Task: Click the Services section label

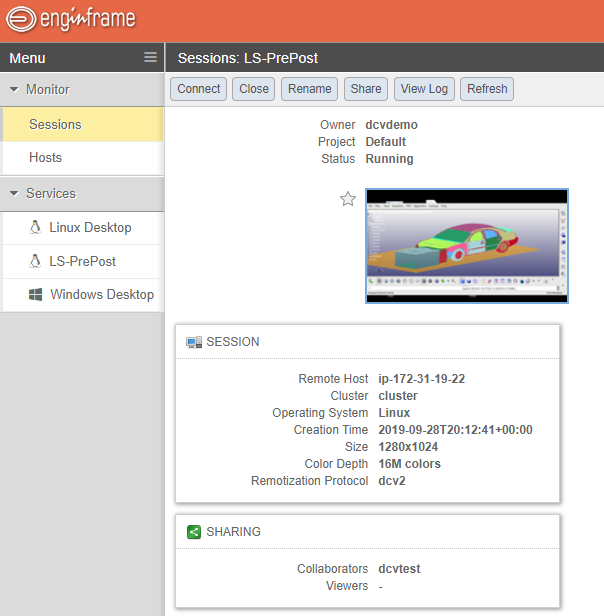Action: [x=51, y=194]
